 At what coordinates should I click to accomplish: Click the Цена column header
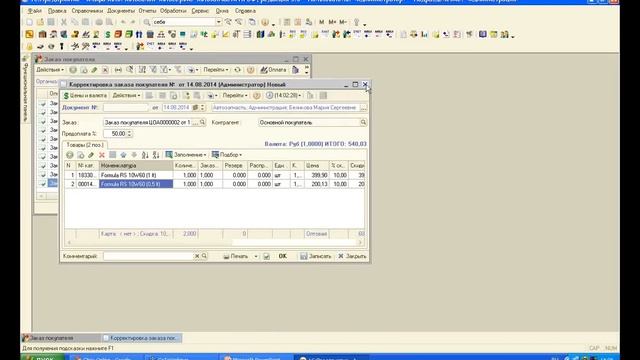(316, 166)
